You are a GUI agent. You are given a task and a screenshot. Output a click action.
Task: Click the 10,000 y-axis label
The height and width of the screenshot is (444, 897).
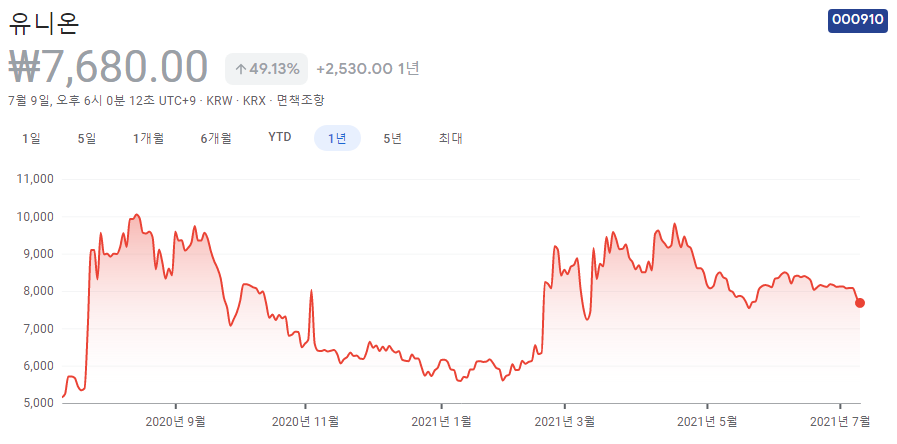coord(33,216)
